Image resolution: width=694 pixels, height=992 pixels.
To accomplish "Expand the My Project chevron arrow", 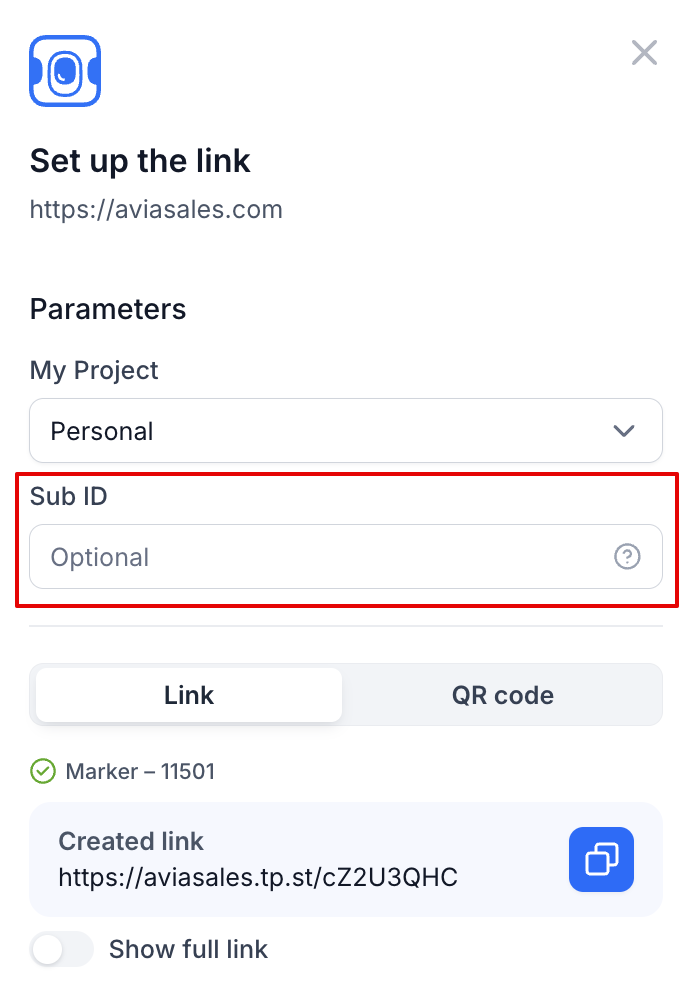I will (x=624, y=431).
